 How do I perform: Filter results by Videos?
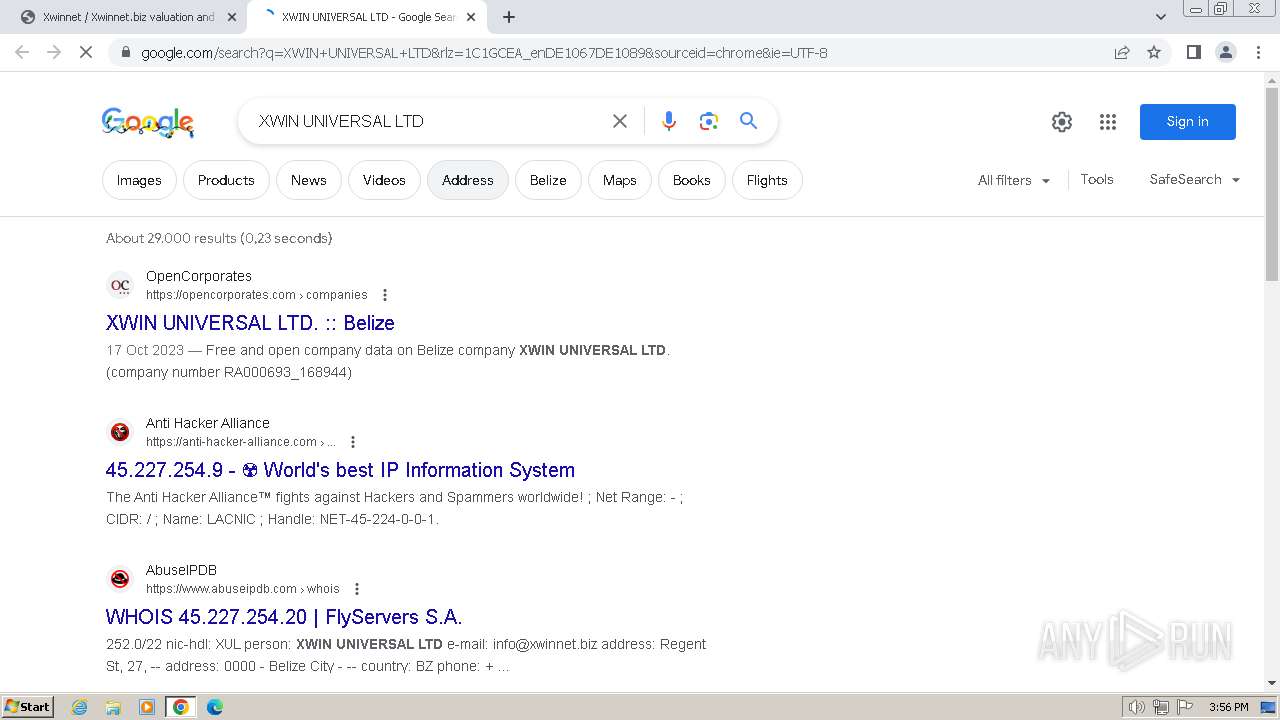click(384, 180)
